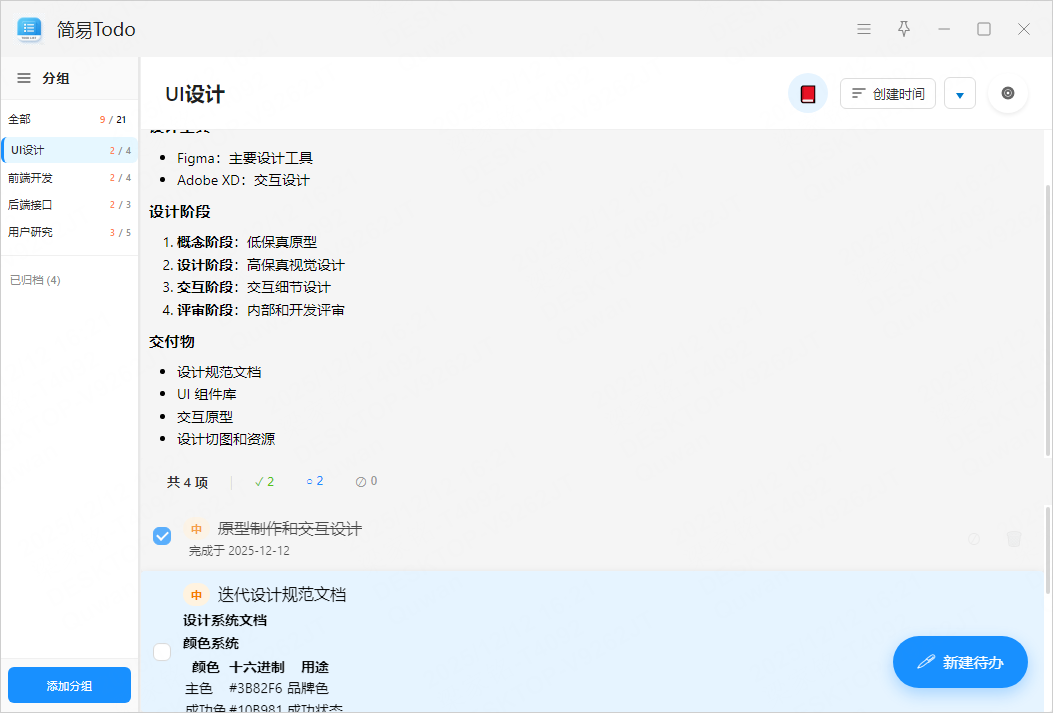Collapse the 分组 sidebar with hamburger icon
This screenshot has height=713, width=1053.
point(24,78)
